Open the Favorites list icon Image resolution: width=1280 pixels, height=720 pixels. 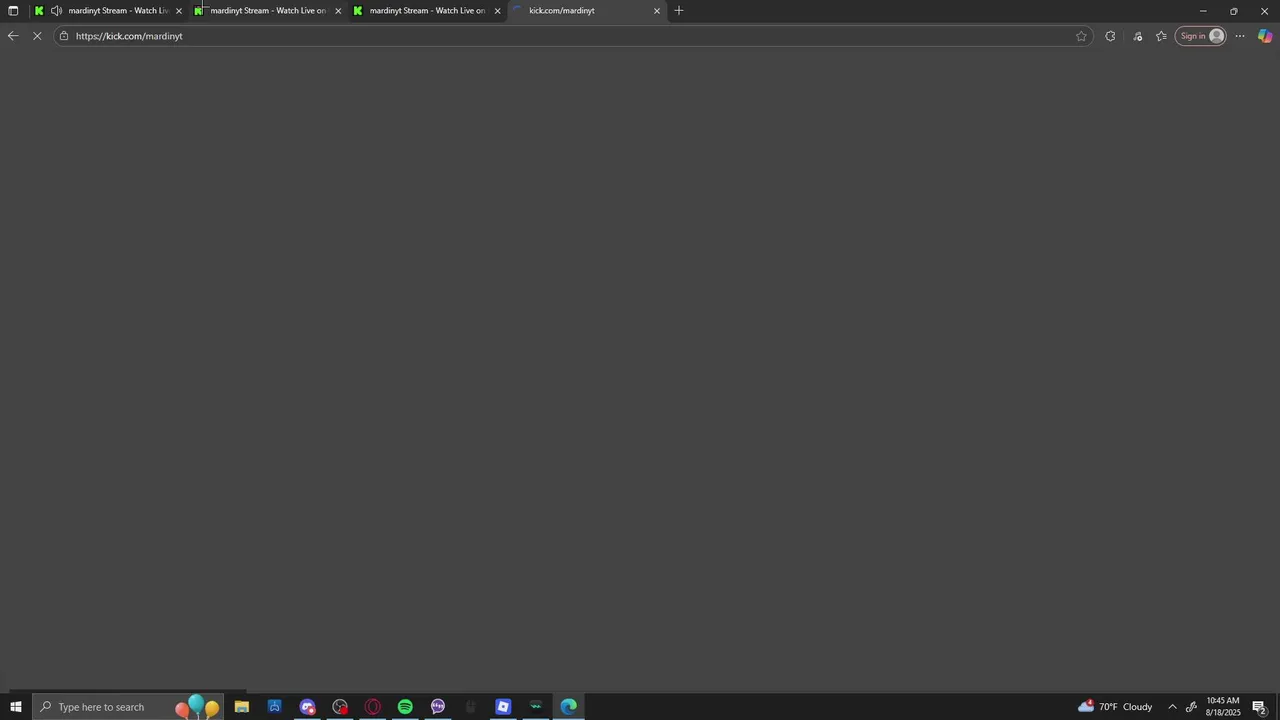coord(1161,36)
